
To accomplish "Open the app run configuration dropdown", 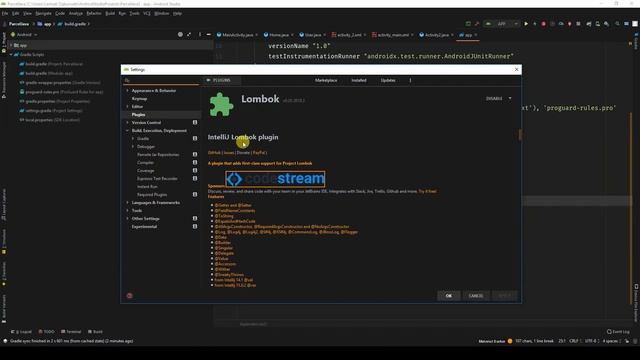I will click(x=502, y=24).
